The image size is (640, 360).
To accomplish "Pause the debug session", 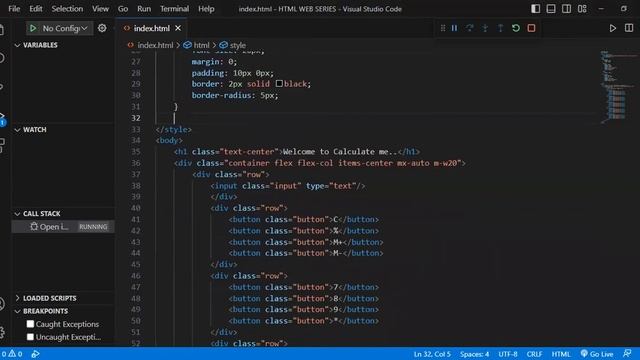I will coord(454,28).
